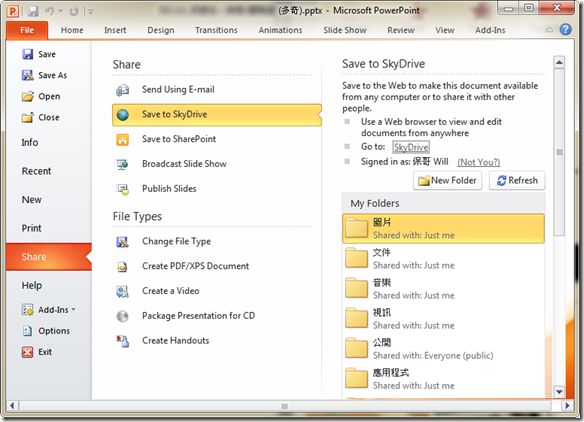
Task: Click the Refresh button
Action: pos(517,181)
